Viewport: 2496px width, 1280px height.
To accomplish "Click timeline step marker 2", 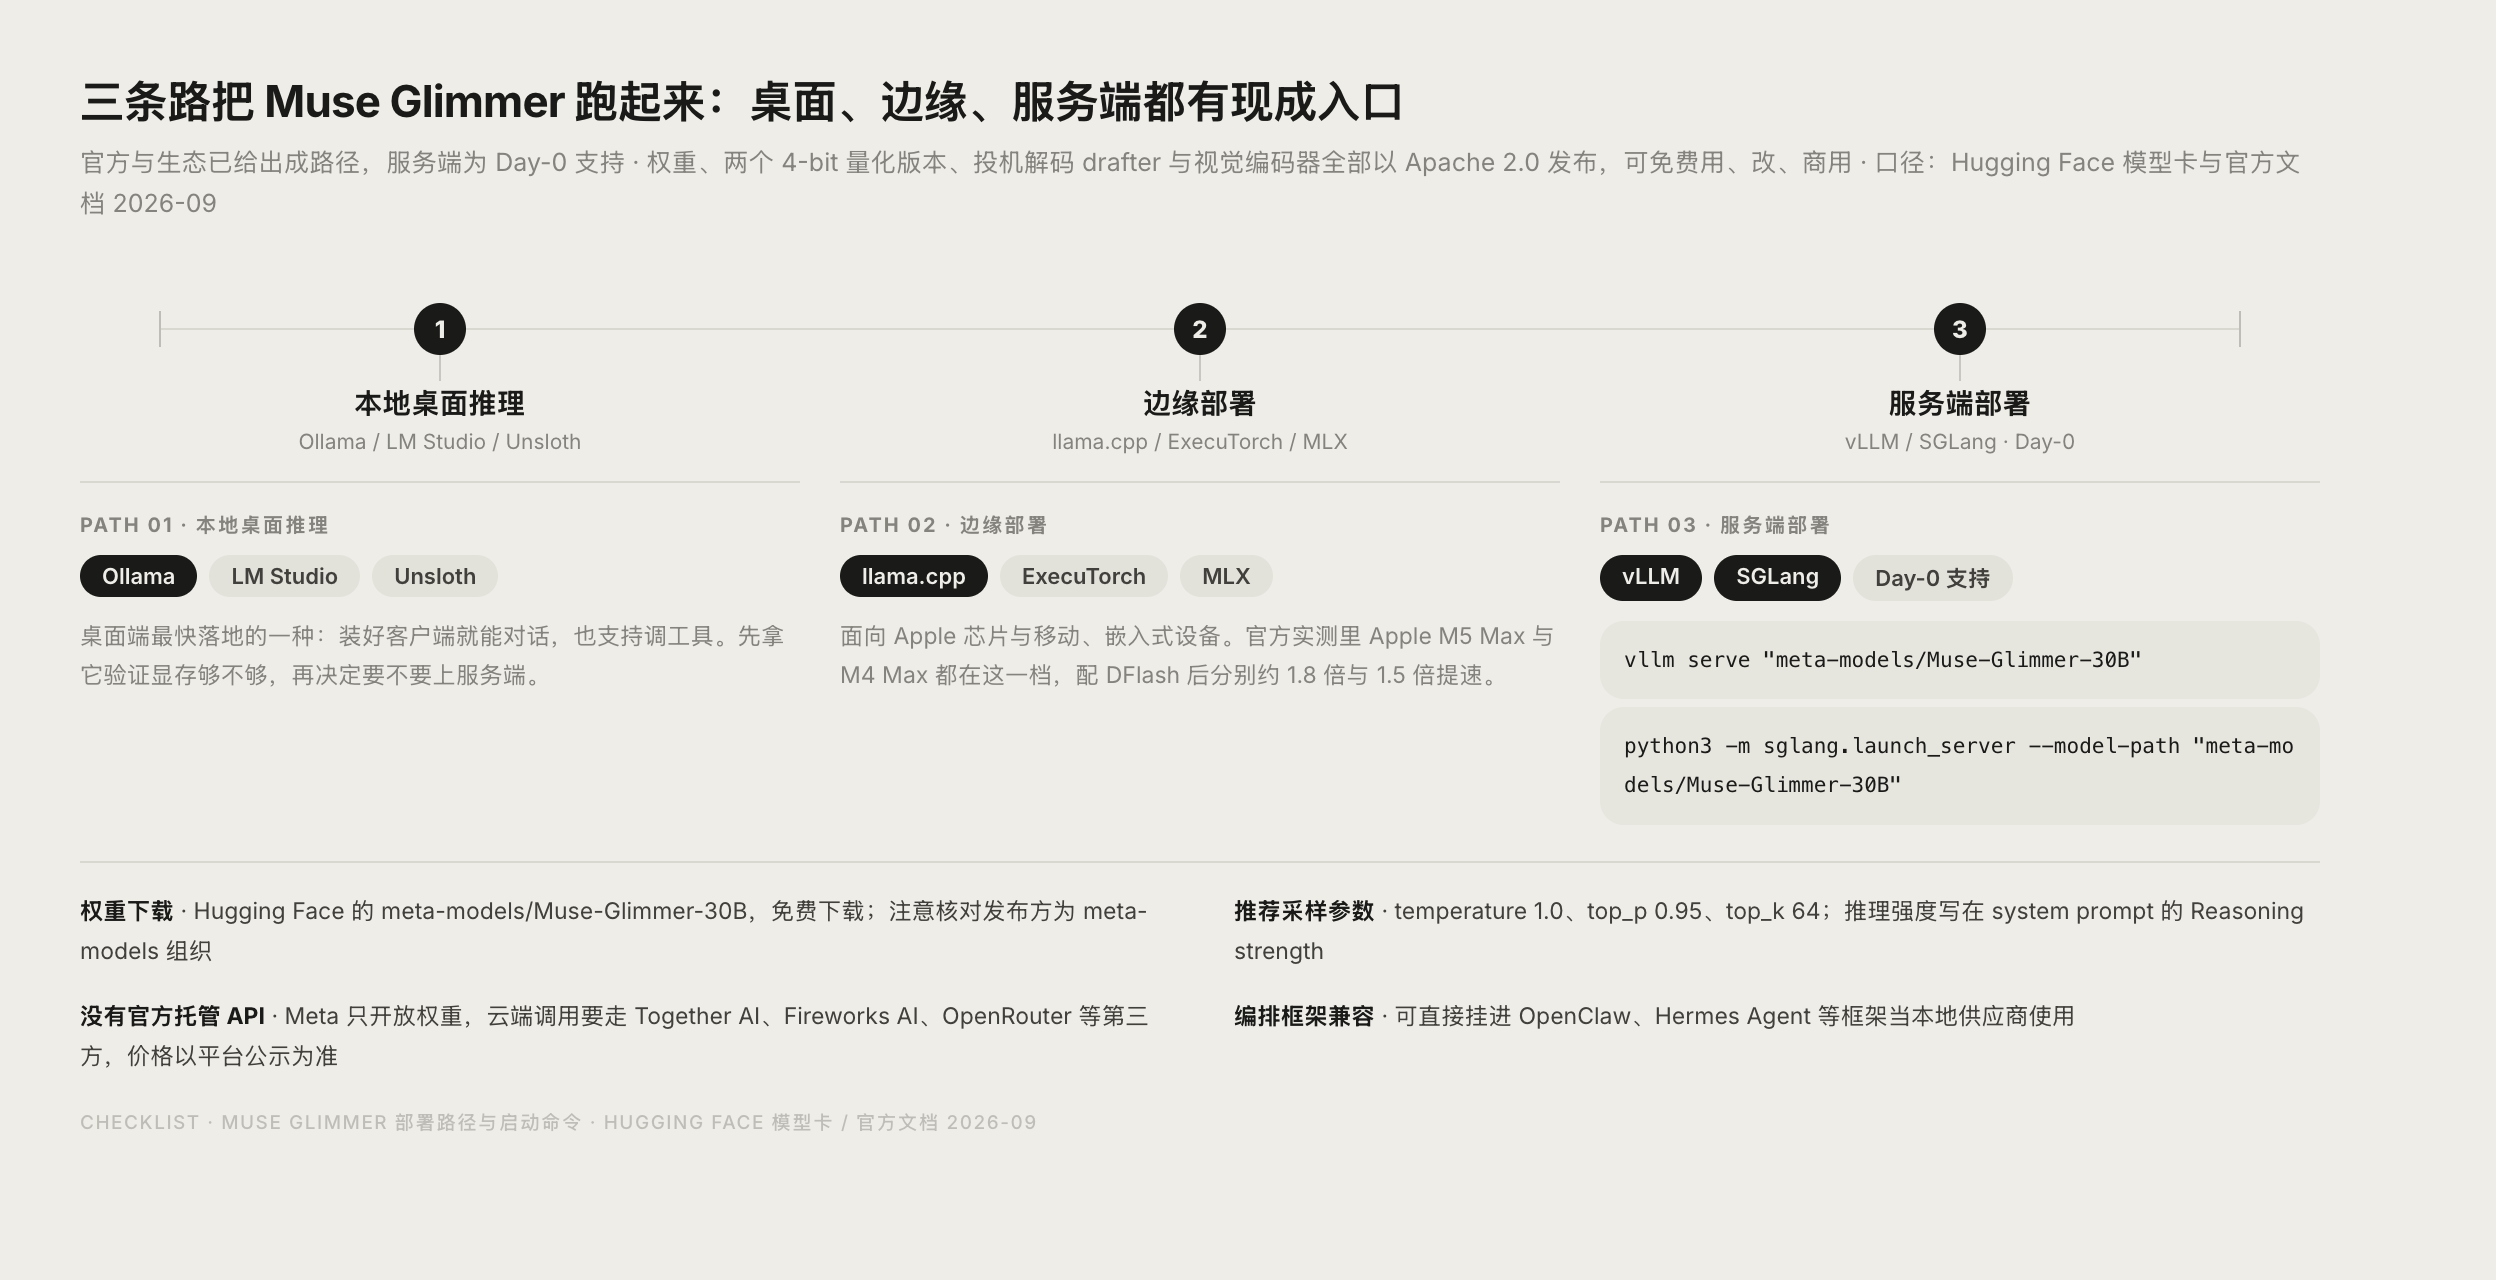I will 1200,329.
